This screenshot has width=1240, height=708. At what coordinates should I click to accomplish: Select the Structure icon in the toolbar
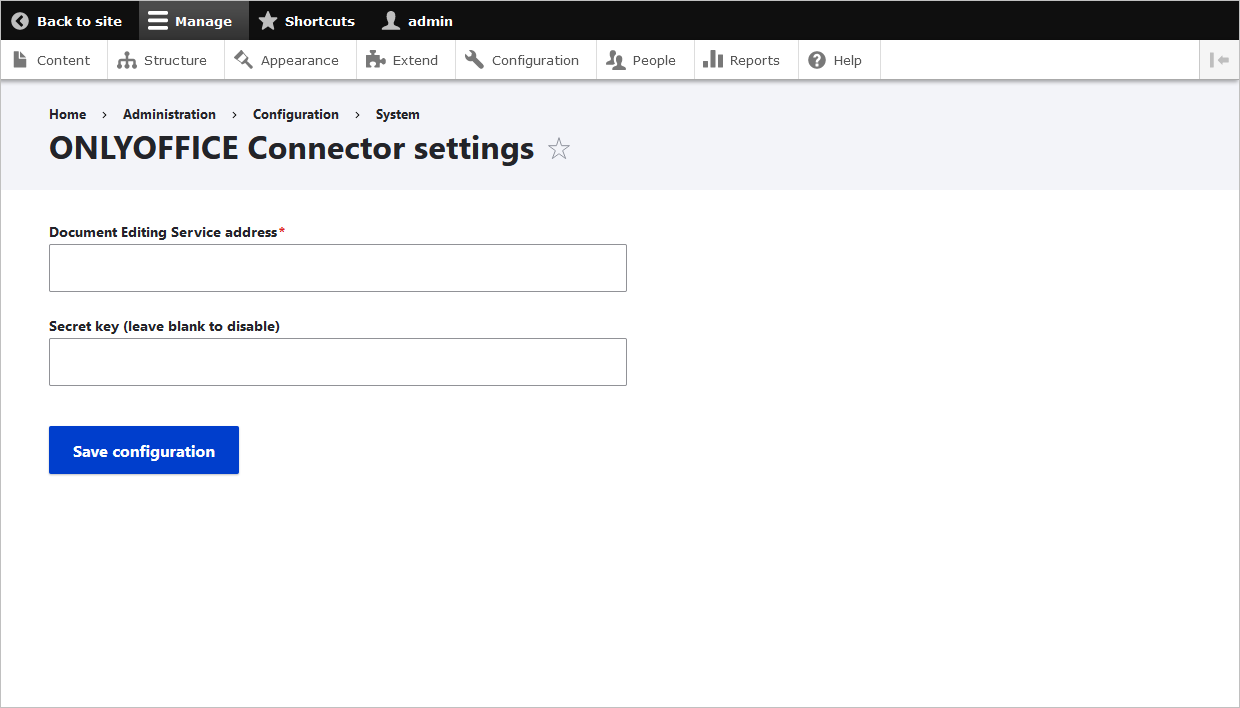point(127,59)
